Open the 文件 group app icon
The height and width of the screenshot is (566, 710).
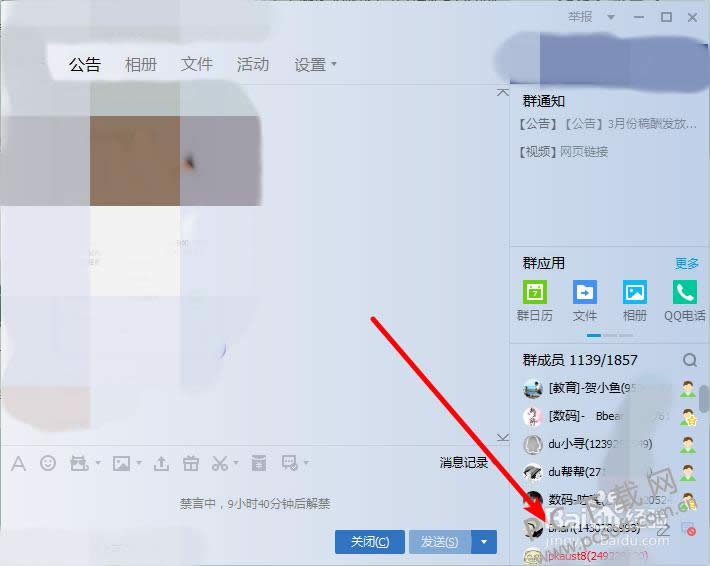585,301
